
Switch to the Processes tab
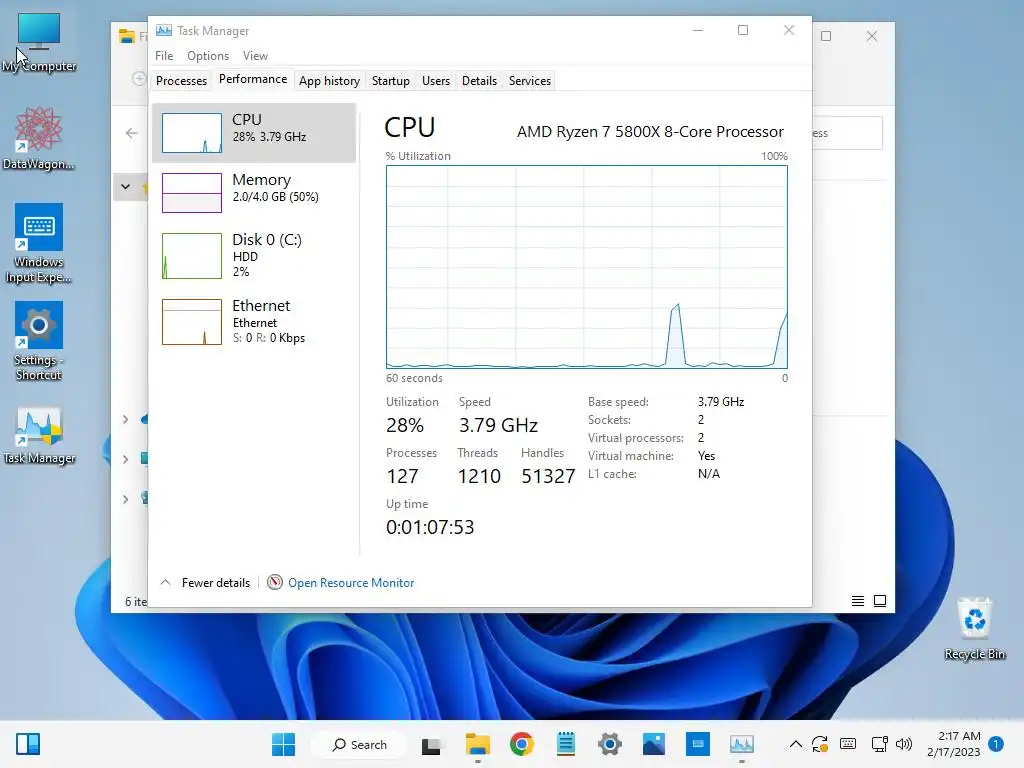point(181,80)
